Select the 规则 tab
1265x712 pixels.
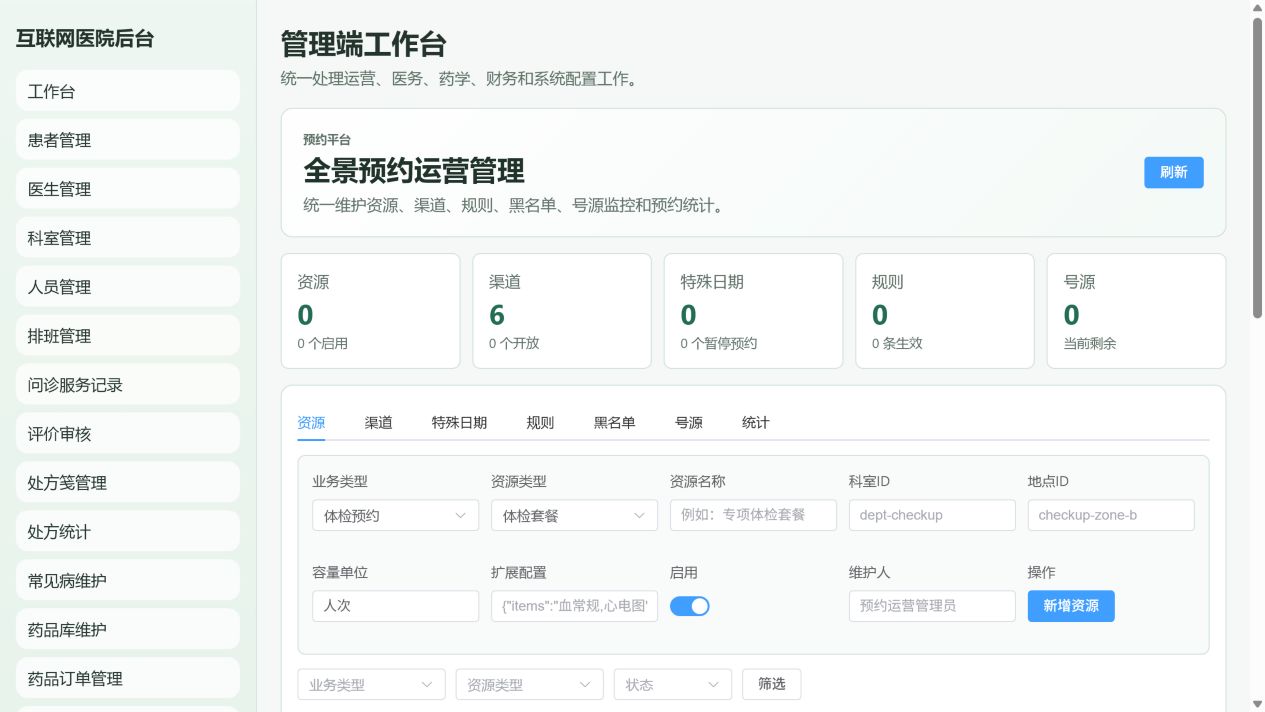pyautogui.click(x=540, y=423)
